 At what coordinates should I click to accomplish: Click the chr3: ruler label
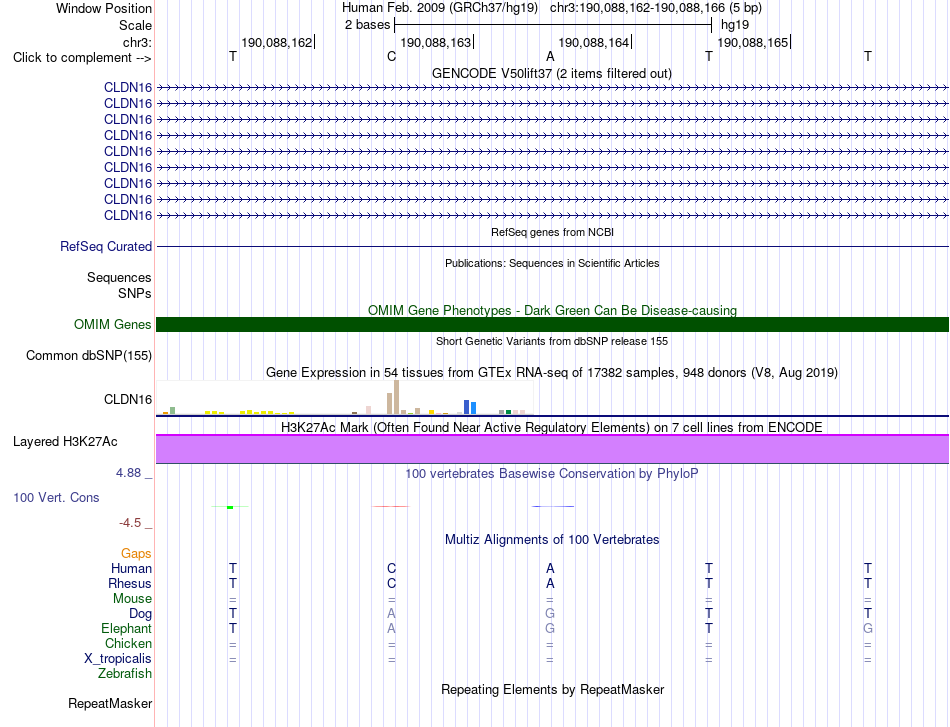click(137, 42)
